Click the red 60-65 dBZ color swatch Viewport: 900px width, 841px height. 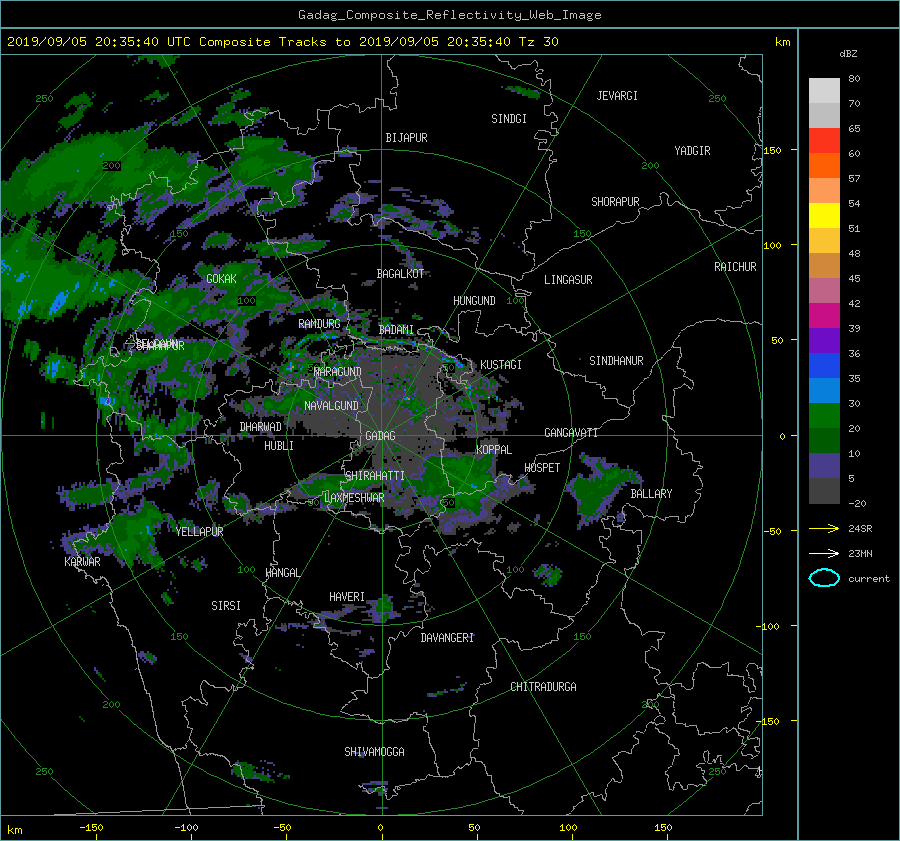824,141
